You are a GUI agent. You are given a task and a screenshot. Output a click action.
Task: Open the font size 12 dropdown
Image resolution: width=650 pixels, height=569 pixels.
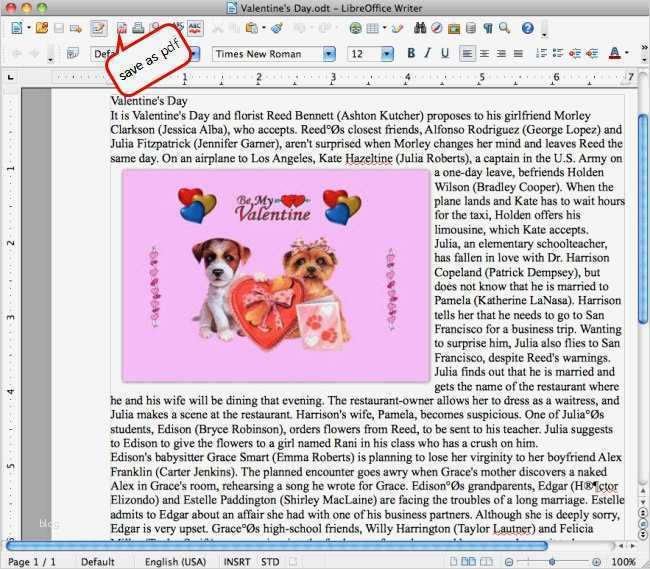coord(386,53)
